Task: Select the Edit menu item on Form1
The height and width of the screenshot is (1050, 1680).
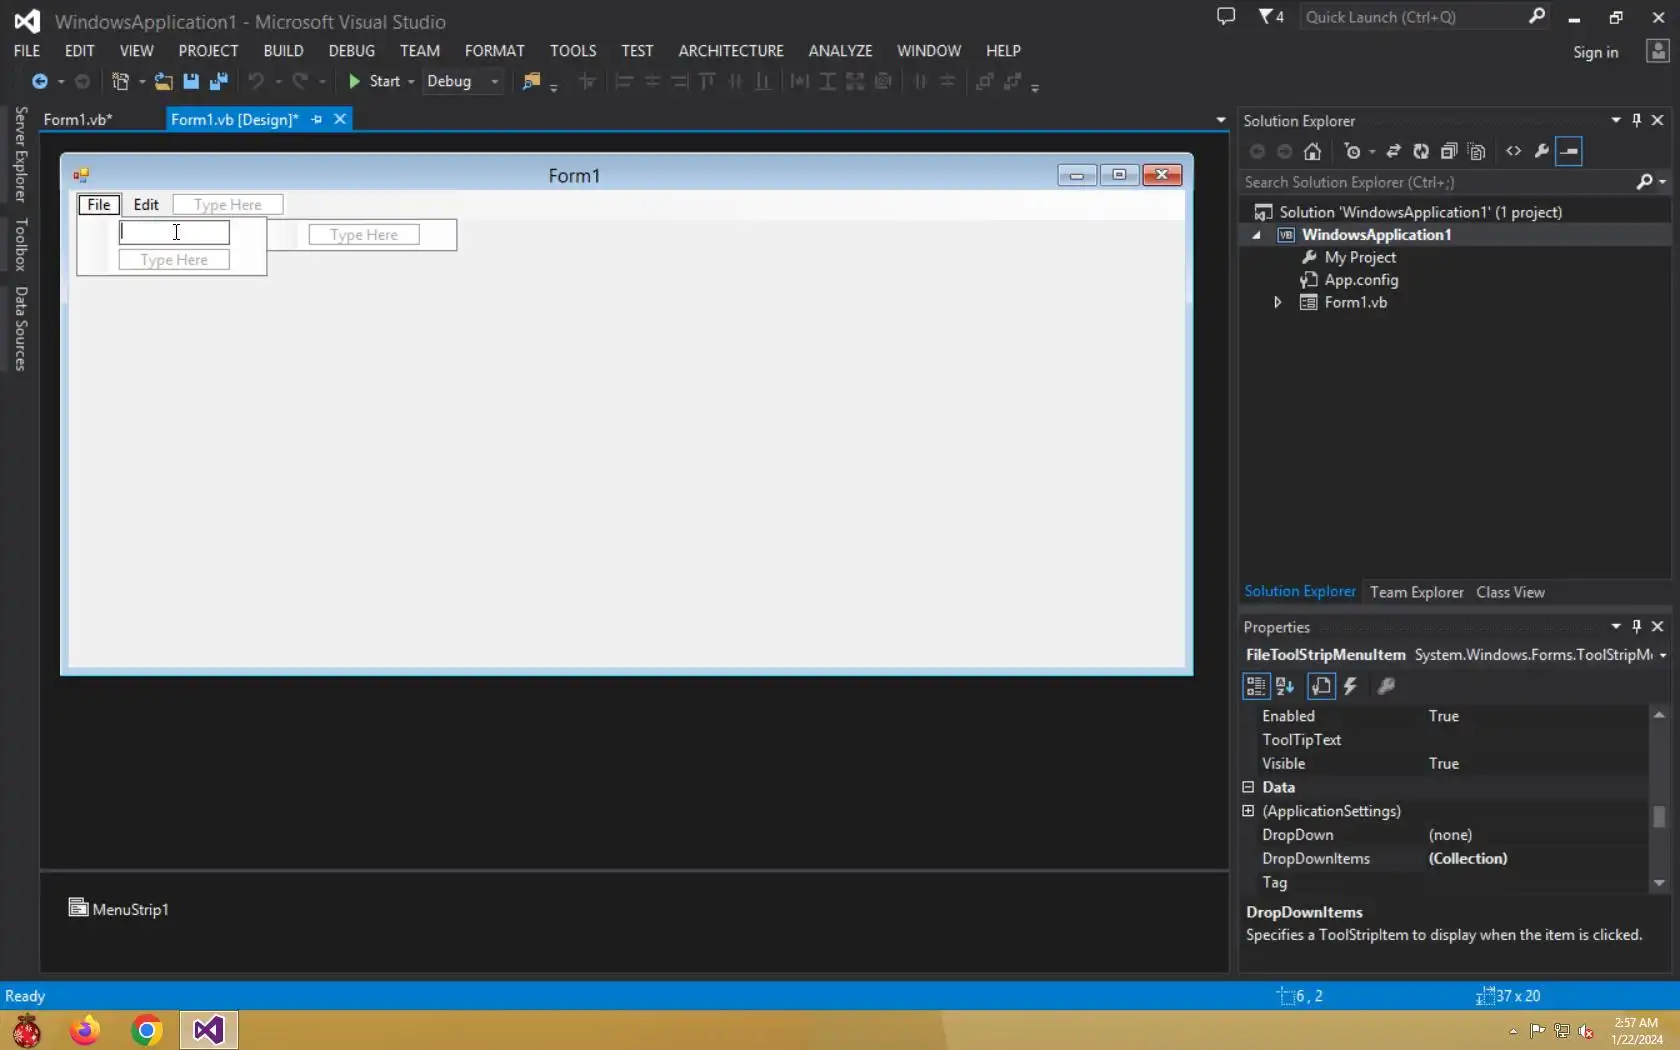Action: [x=146, y=204]
